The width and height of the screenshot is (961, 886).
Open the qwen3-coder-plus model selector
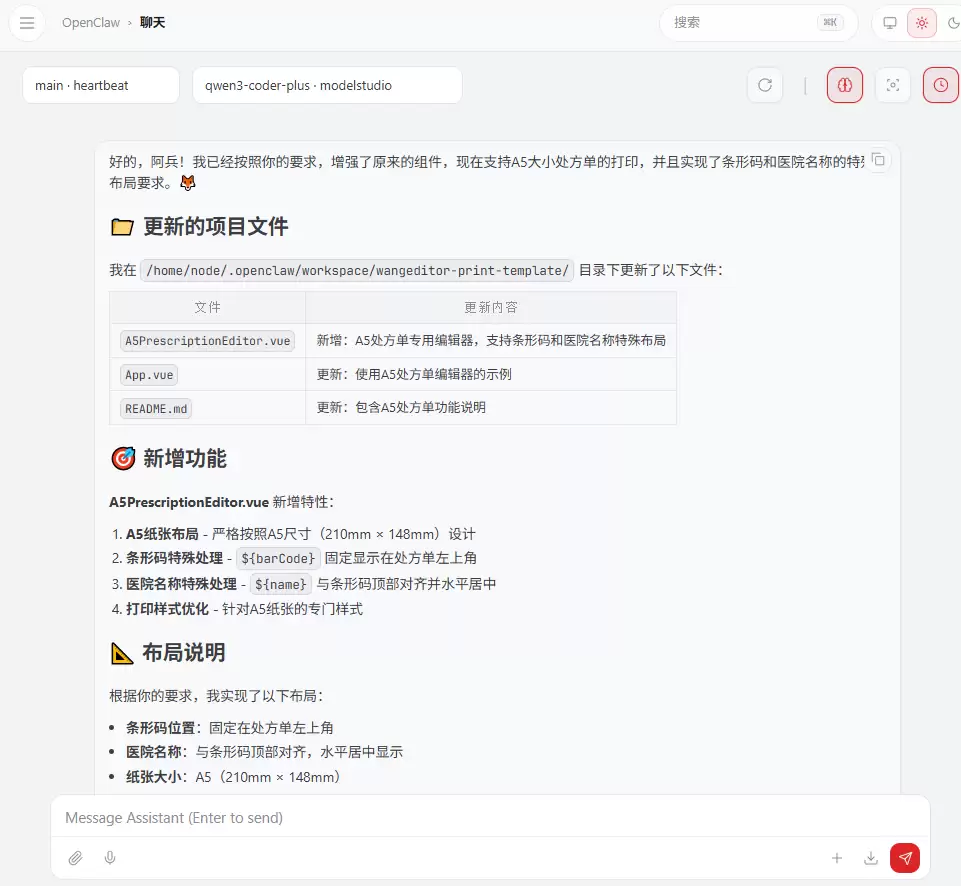pyautogui.click(x=327, y=85)
